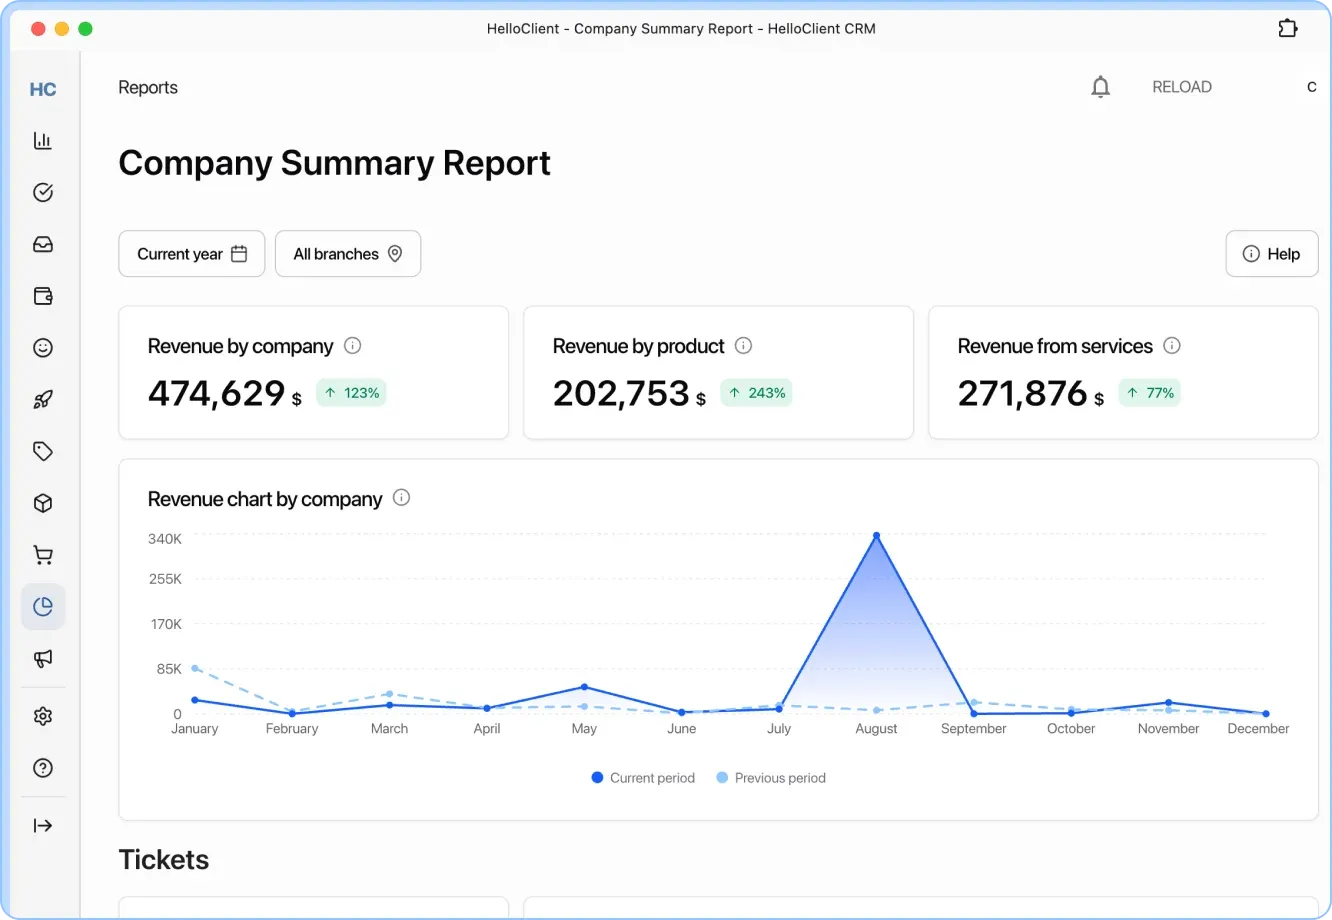Toggle the Previous period series visibility
This screenshot has width=1332, height=920.
click(771, 777)
